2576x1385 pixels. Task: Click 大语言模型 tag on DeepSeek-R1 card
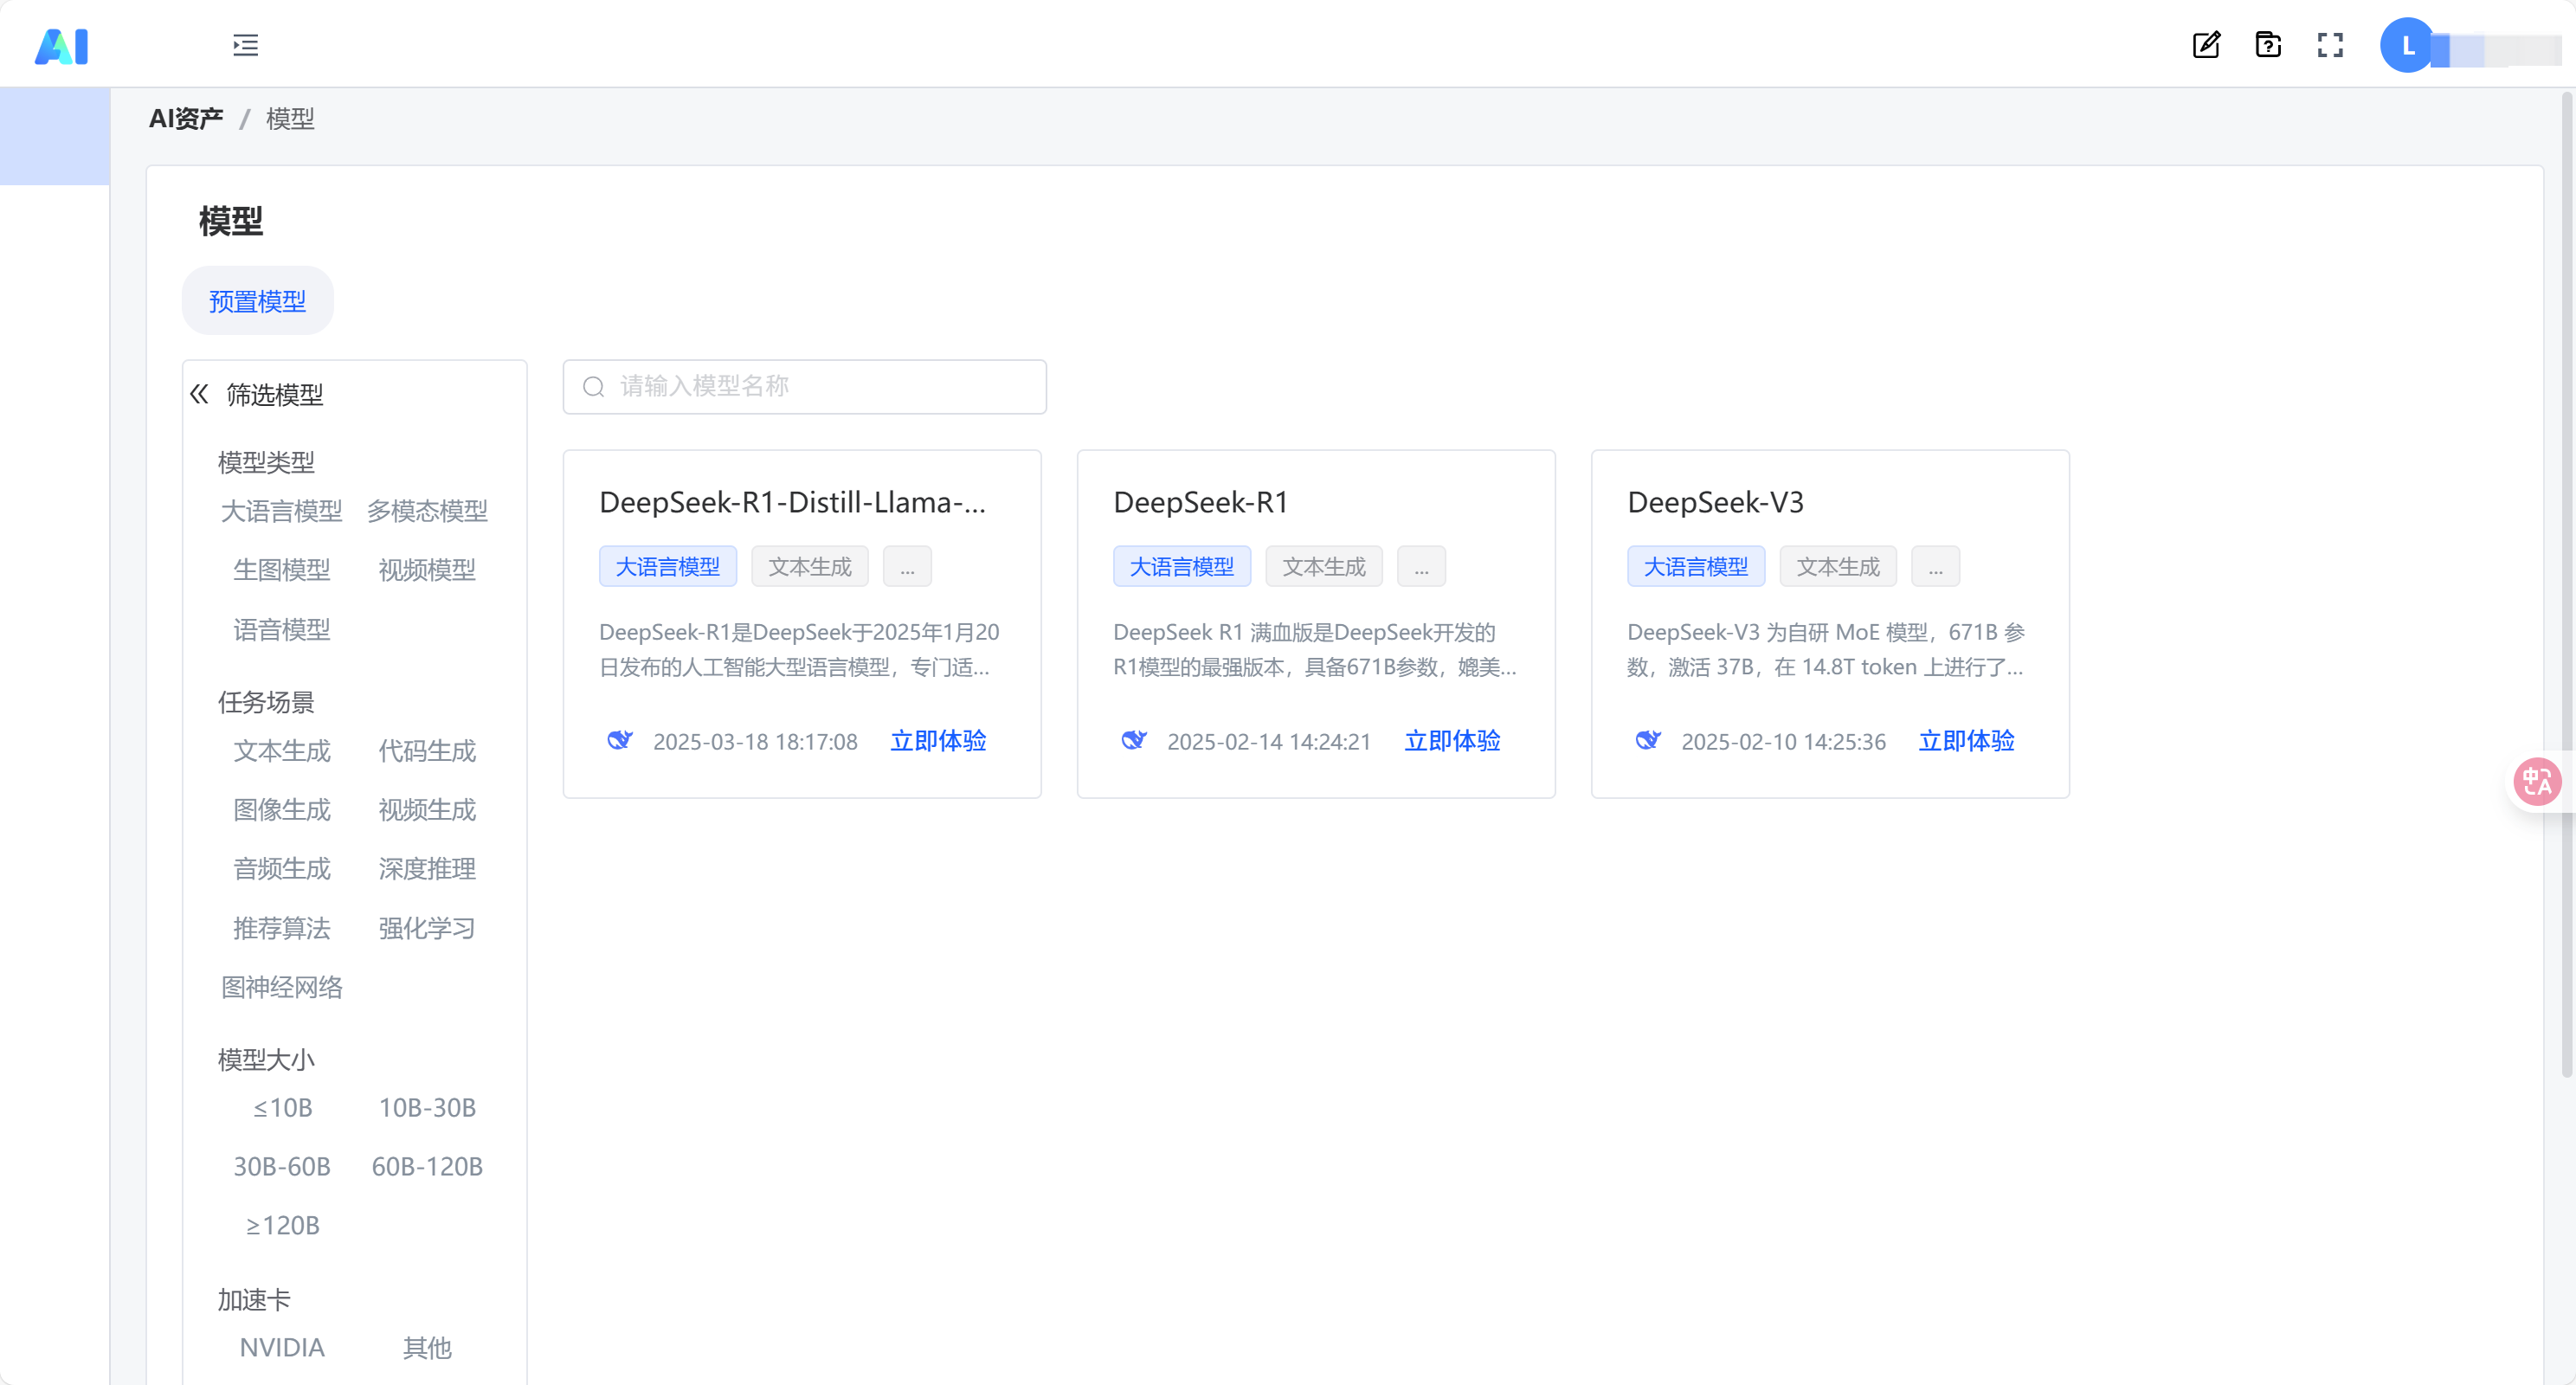click(x=1181, y=566)
